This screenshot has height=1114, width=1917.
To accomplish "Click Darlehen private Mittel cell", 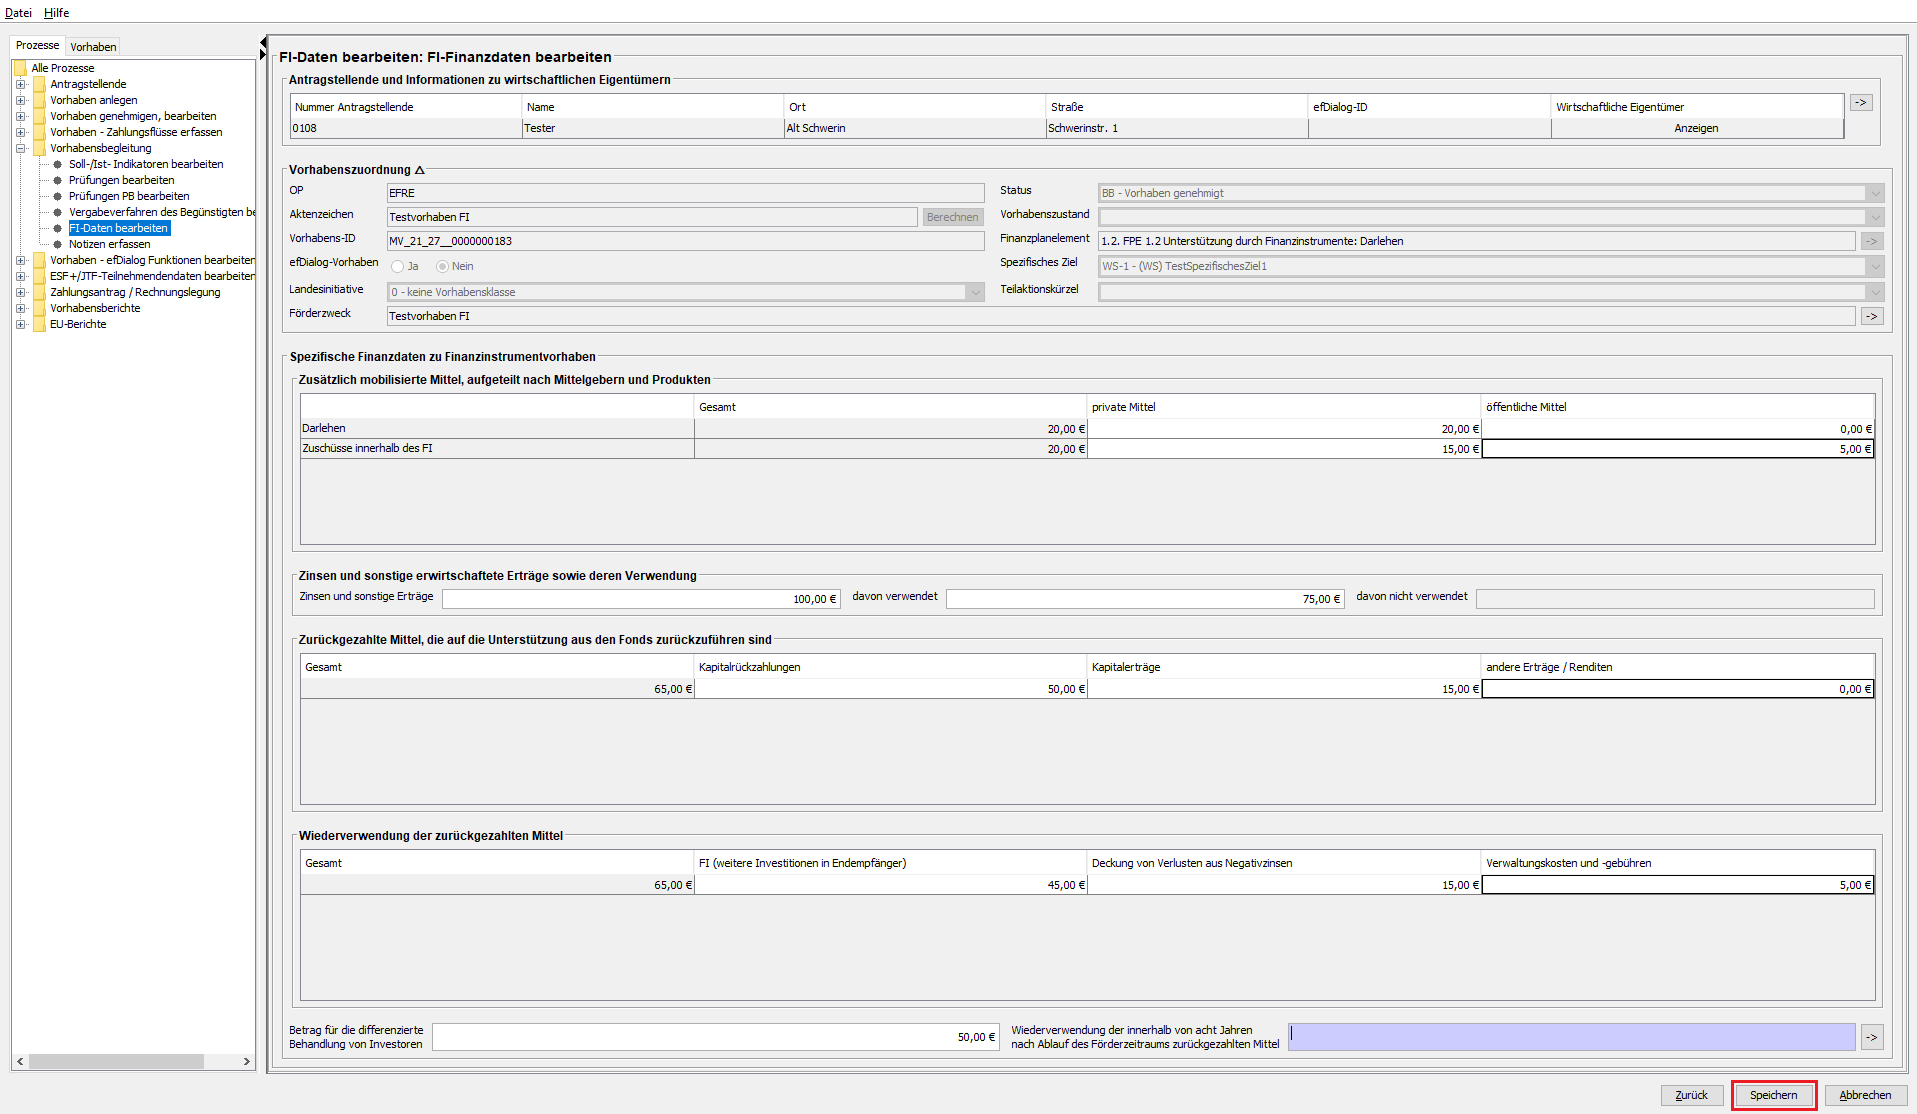I will pyautogui.click(x=1284, y=429).
